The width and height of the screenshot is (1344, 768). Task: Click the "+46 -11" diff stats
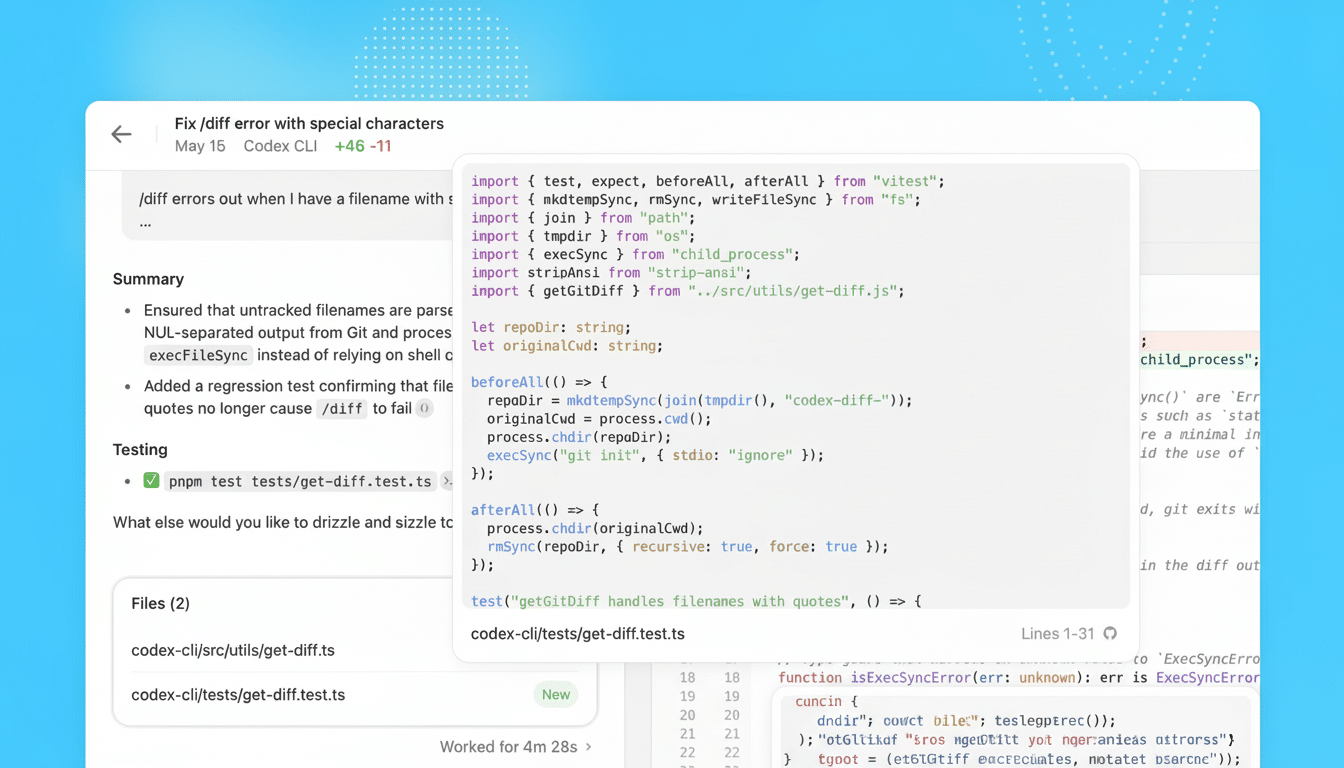coord(362,146)
